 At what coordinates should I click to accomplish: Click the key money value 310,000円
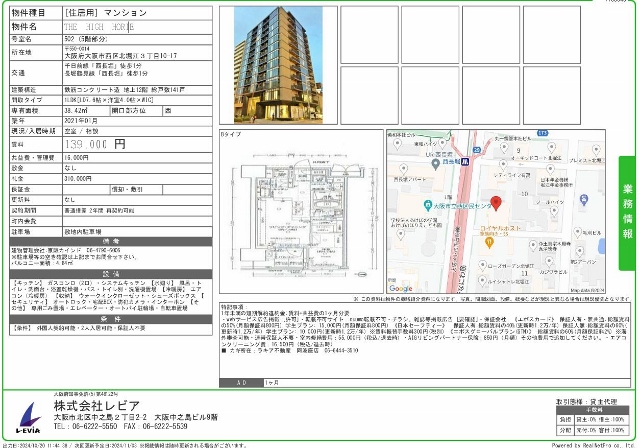78,179
